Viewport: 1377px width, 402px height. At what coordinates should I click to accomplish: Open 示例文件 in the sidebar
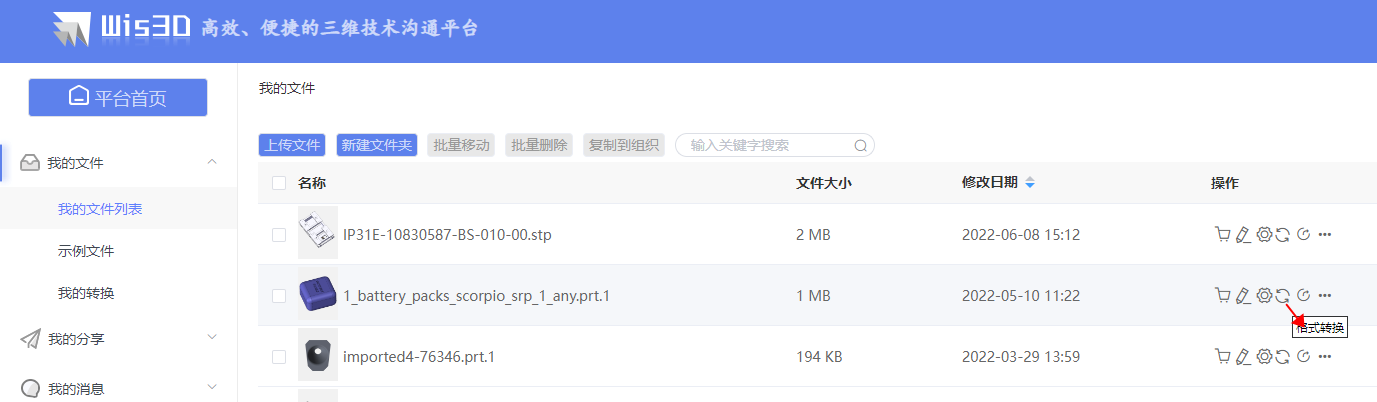point(86,251)
